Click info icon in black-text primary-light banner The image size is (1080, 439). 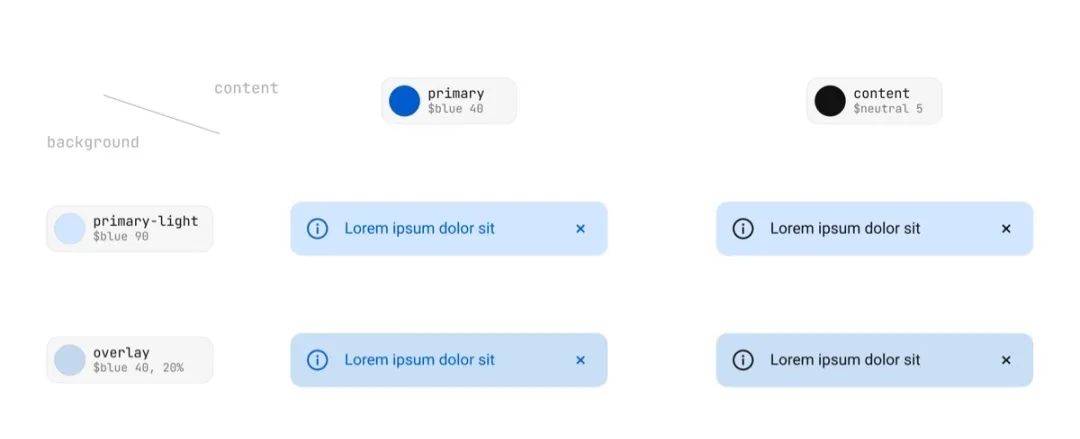(x=742, y=229)
